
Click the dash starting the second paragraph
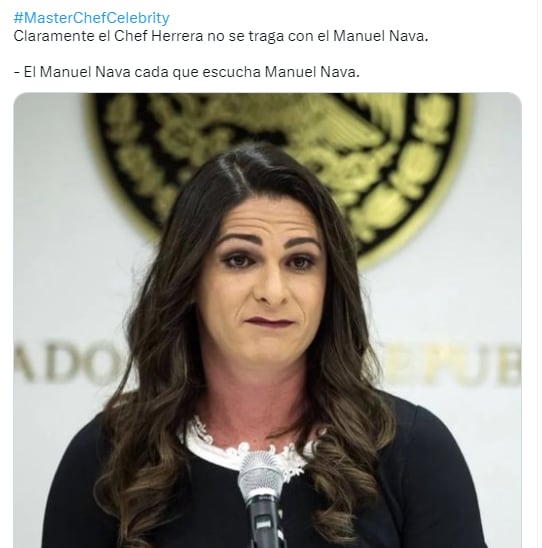coord(16,72)
